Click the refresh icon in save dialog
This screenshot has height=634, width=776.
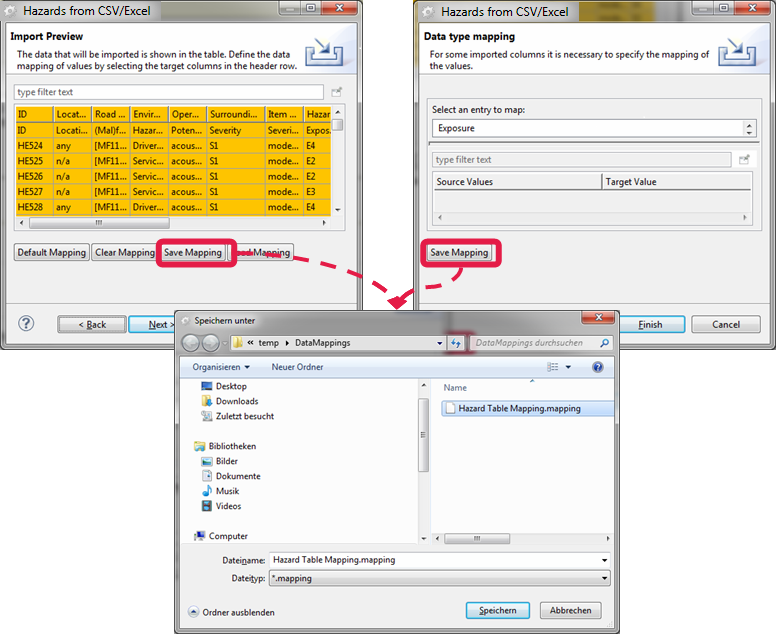click(x=456, y=342)
